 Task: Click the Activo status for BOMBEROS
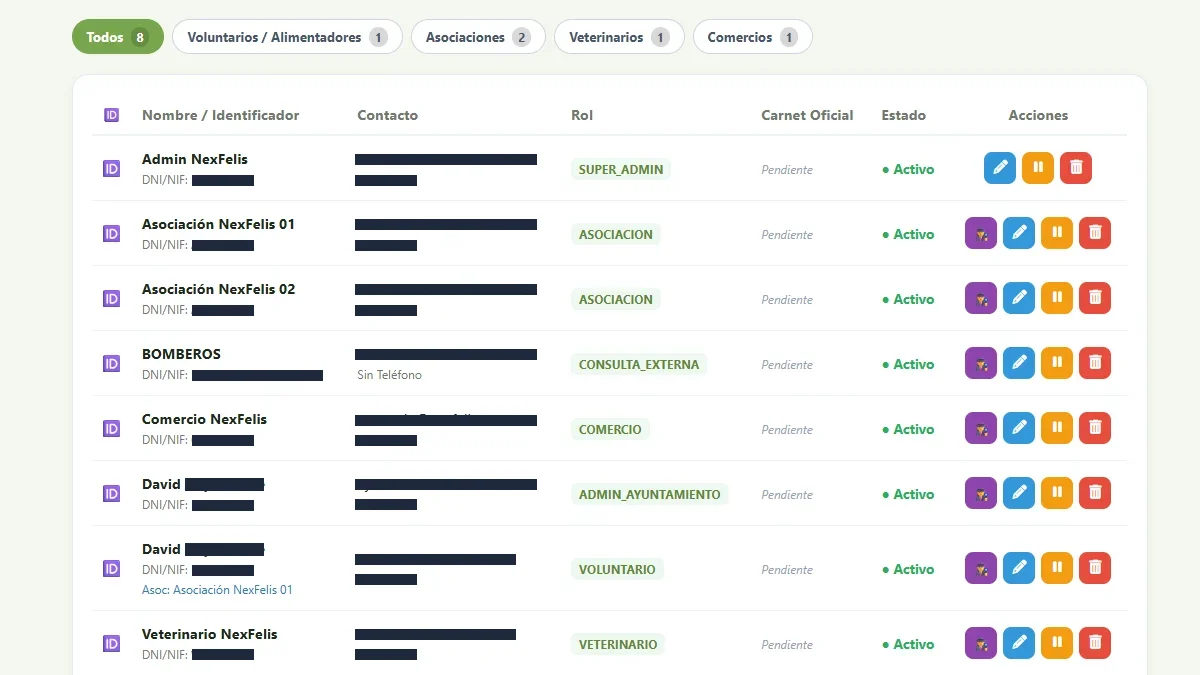[908, 364]
